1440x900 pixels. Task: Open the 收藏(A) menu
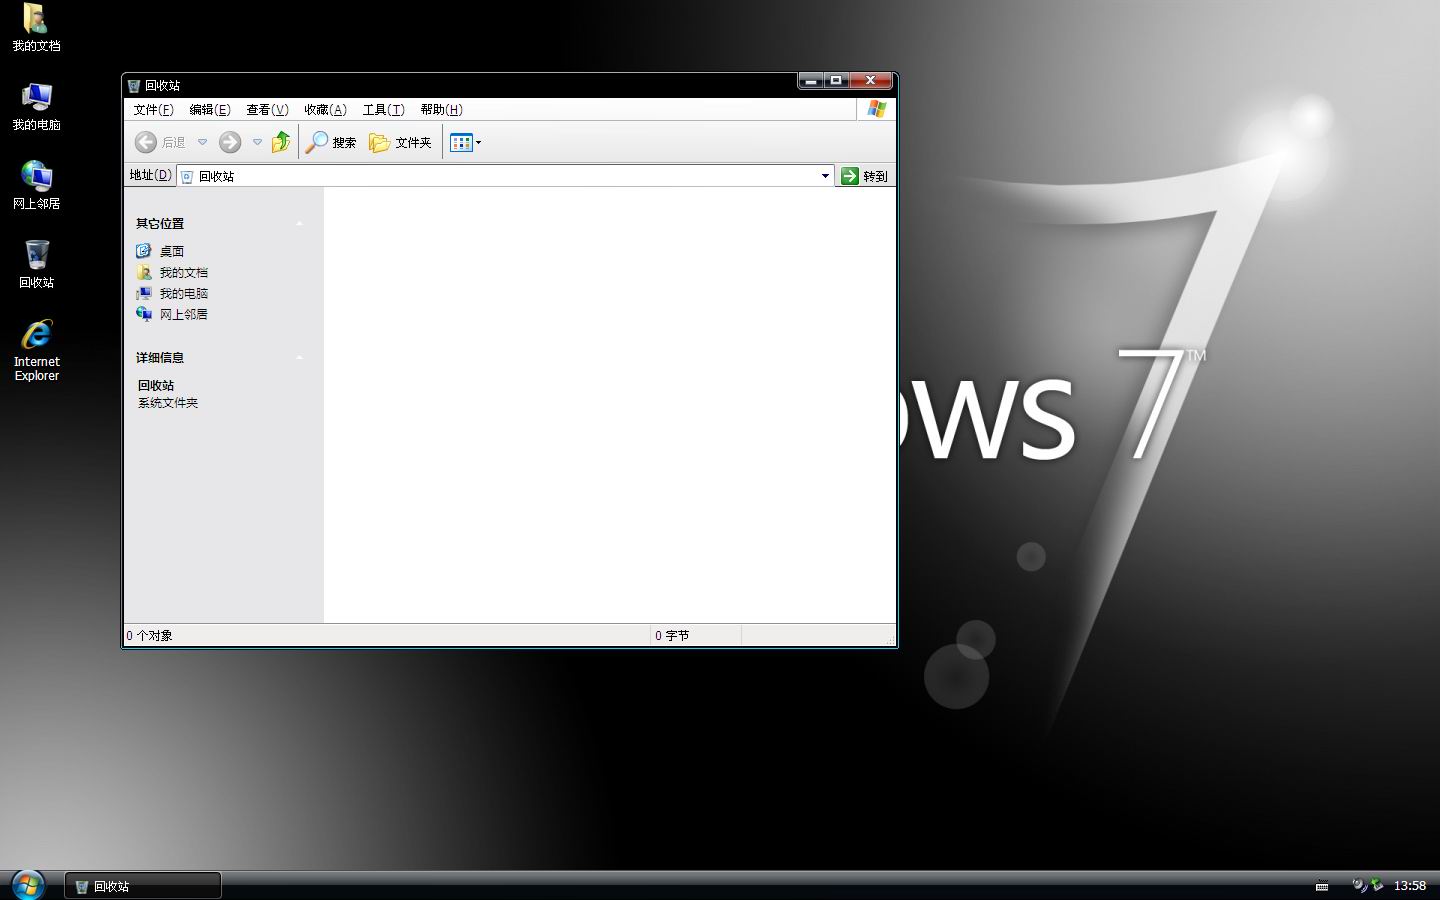tap(325, 110)
